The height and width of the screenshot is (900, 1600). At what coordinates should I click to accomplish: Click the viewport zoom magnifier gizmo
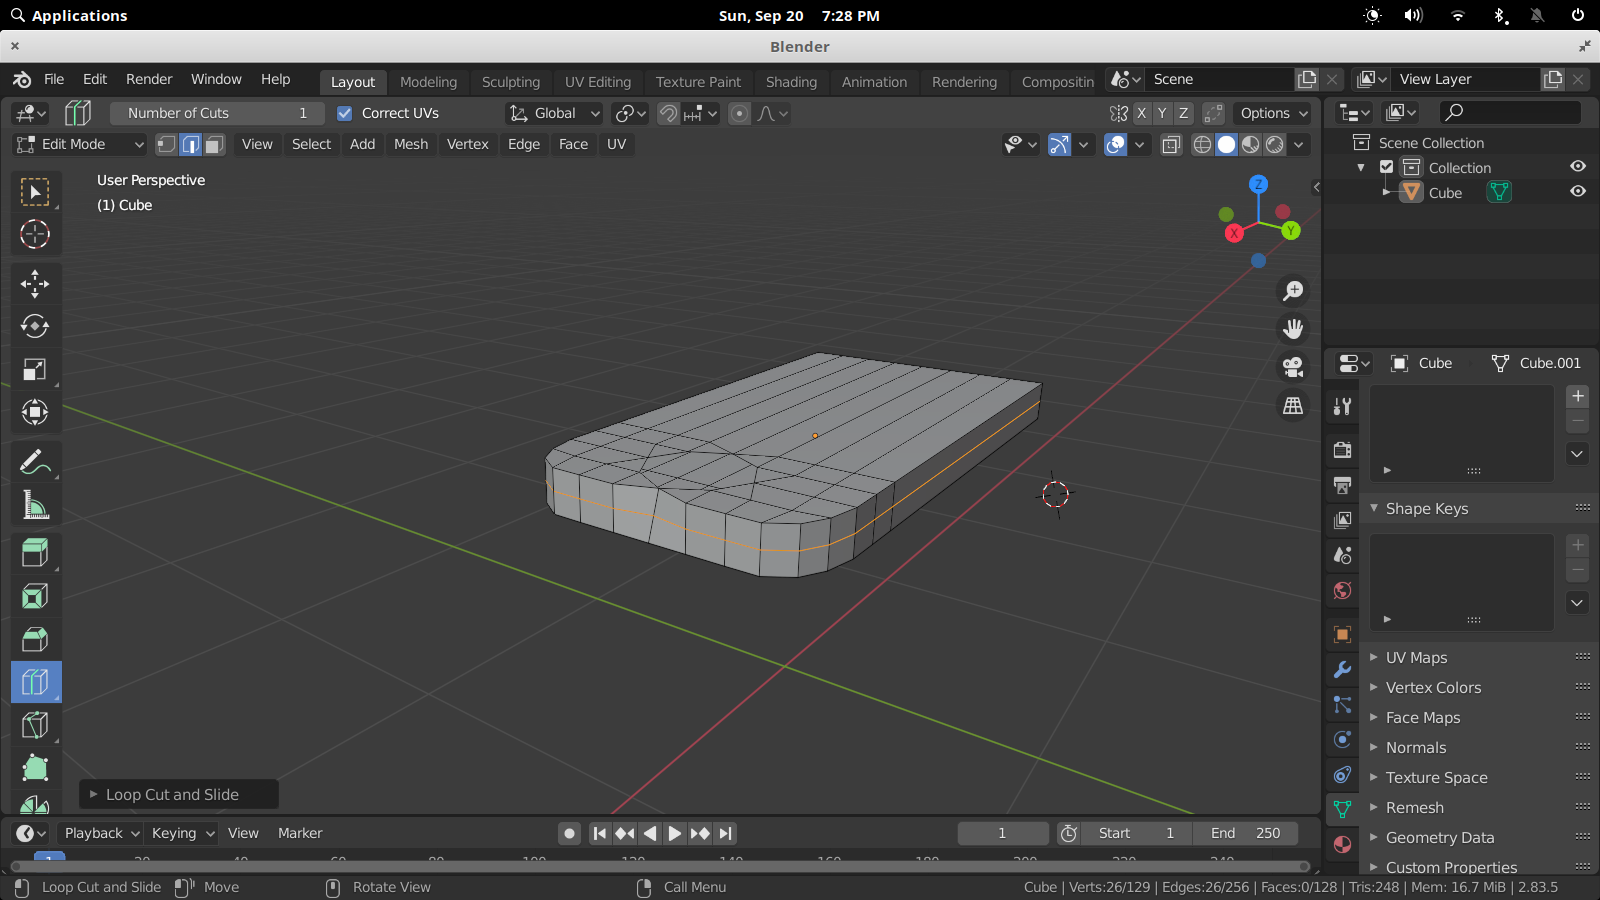pyautogui.click(x=1293, y=291)
